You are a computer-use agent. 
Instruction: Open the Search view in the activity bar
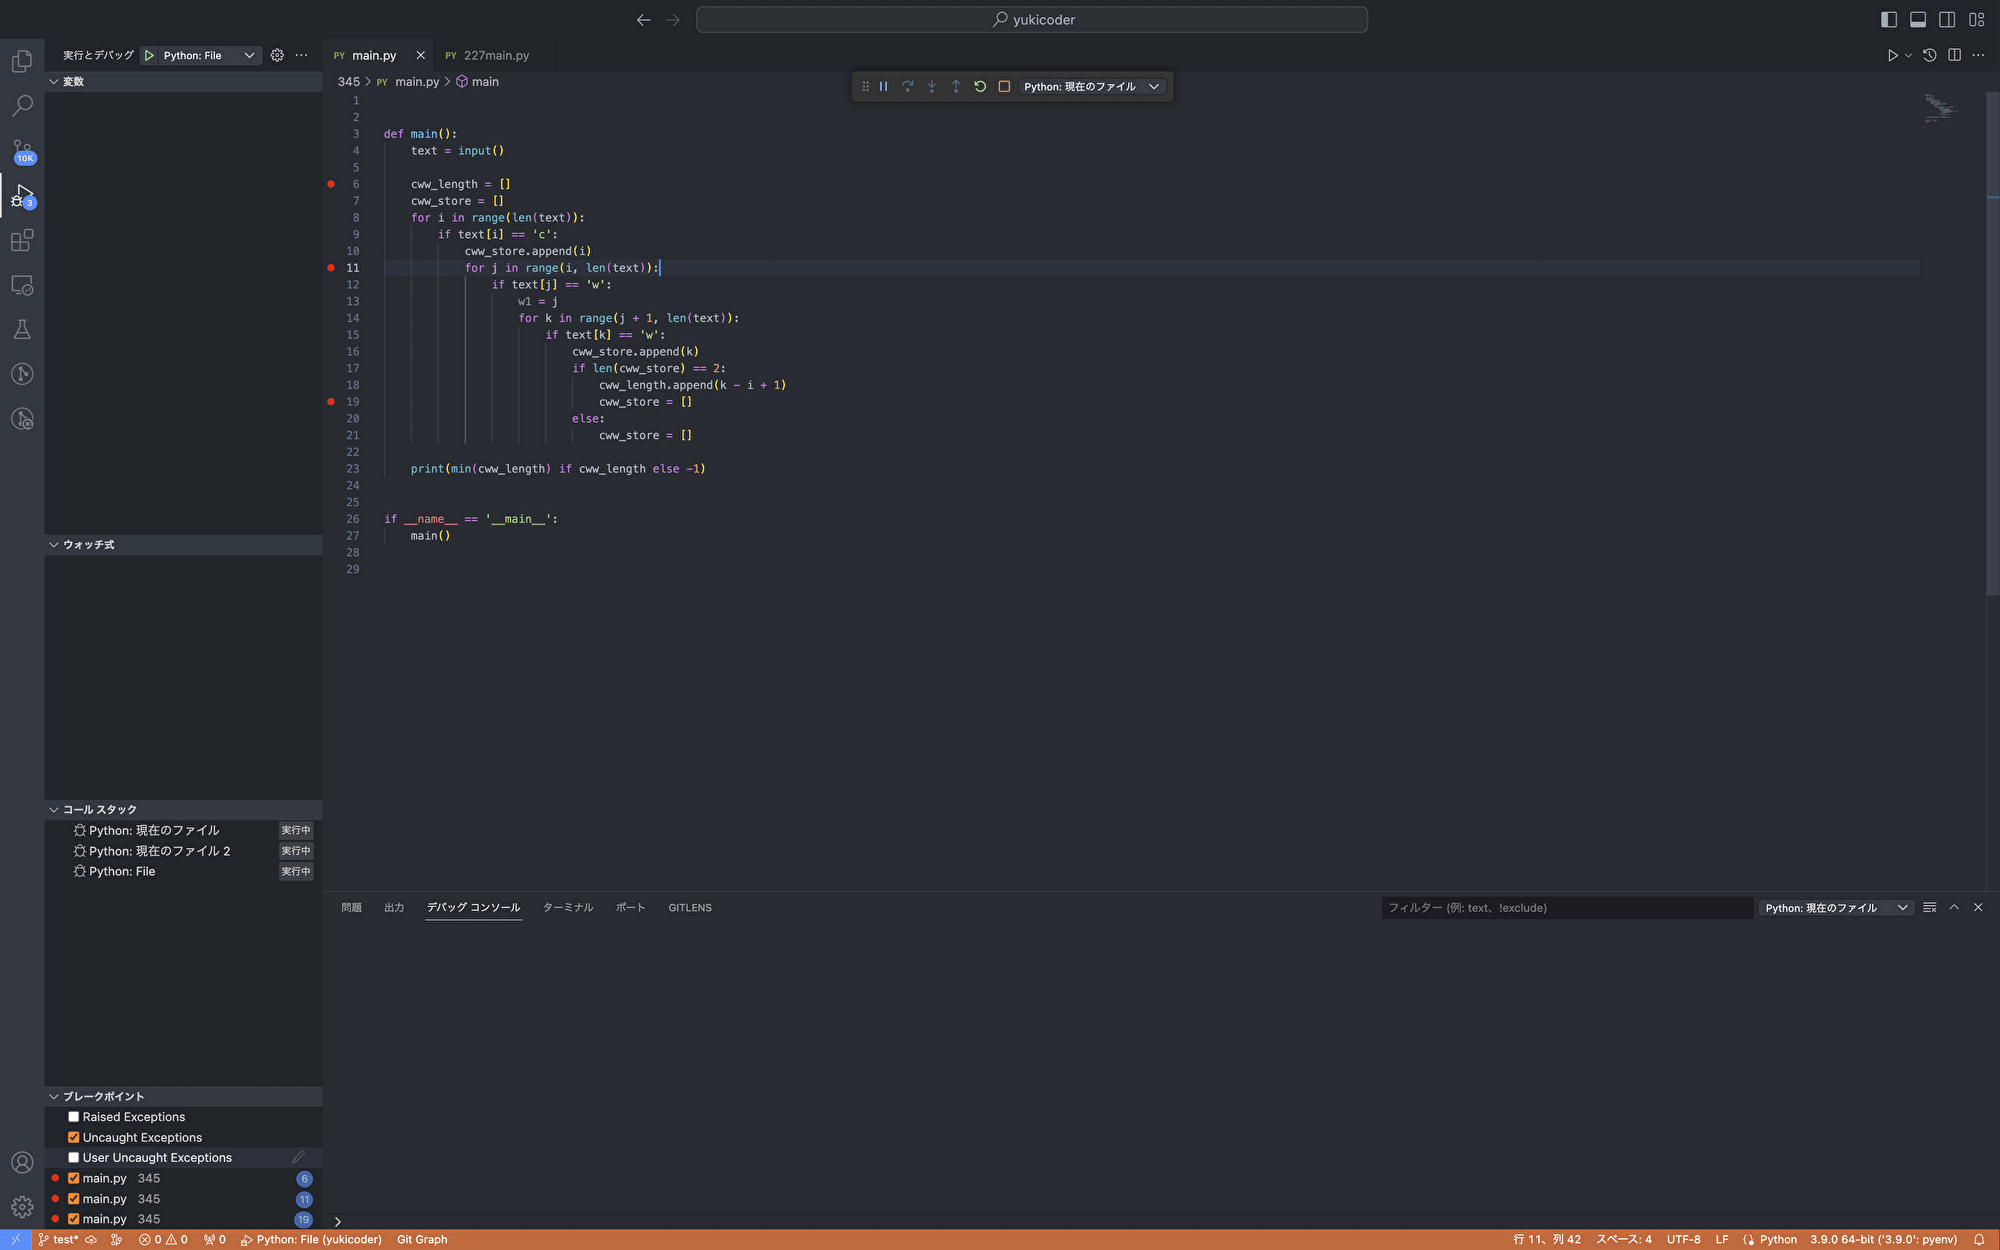[22, 105]
